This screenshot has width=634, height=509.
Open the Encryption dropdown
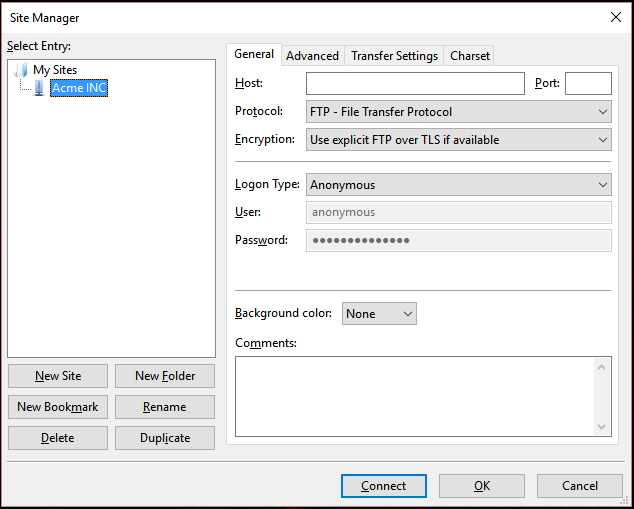(x=458, y=140)
